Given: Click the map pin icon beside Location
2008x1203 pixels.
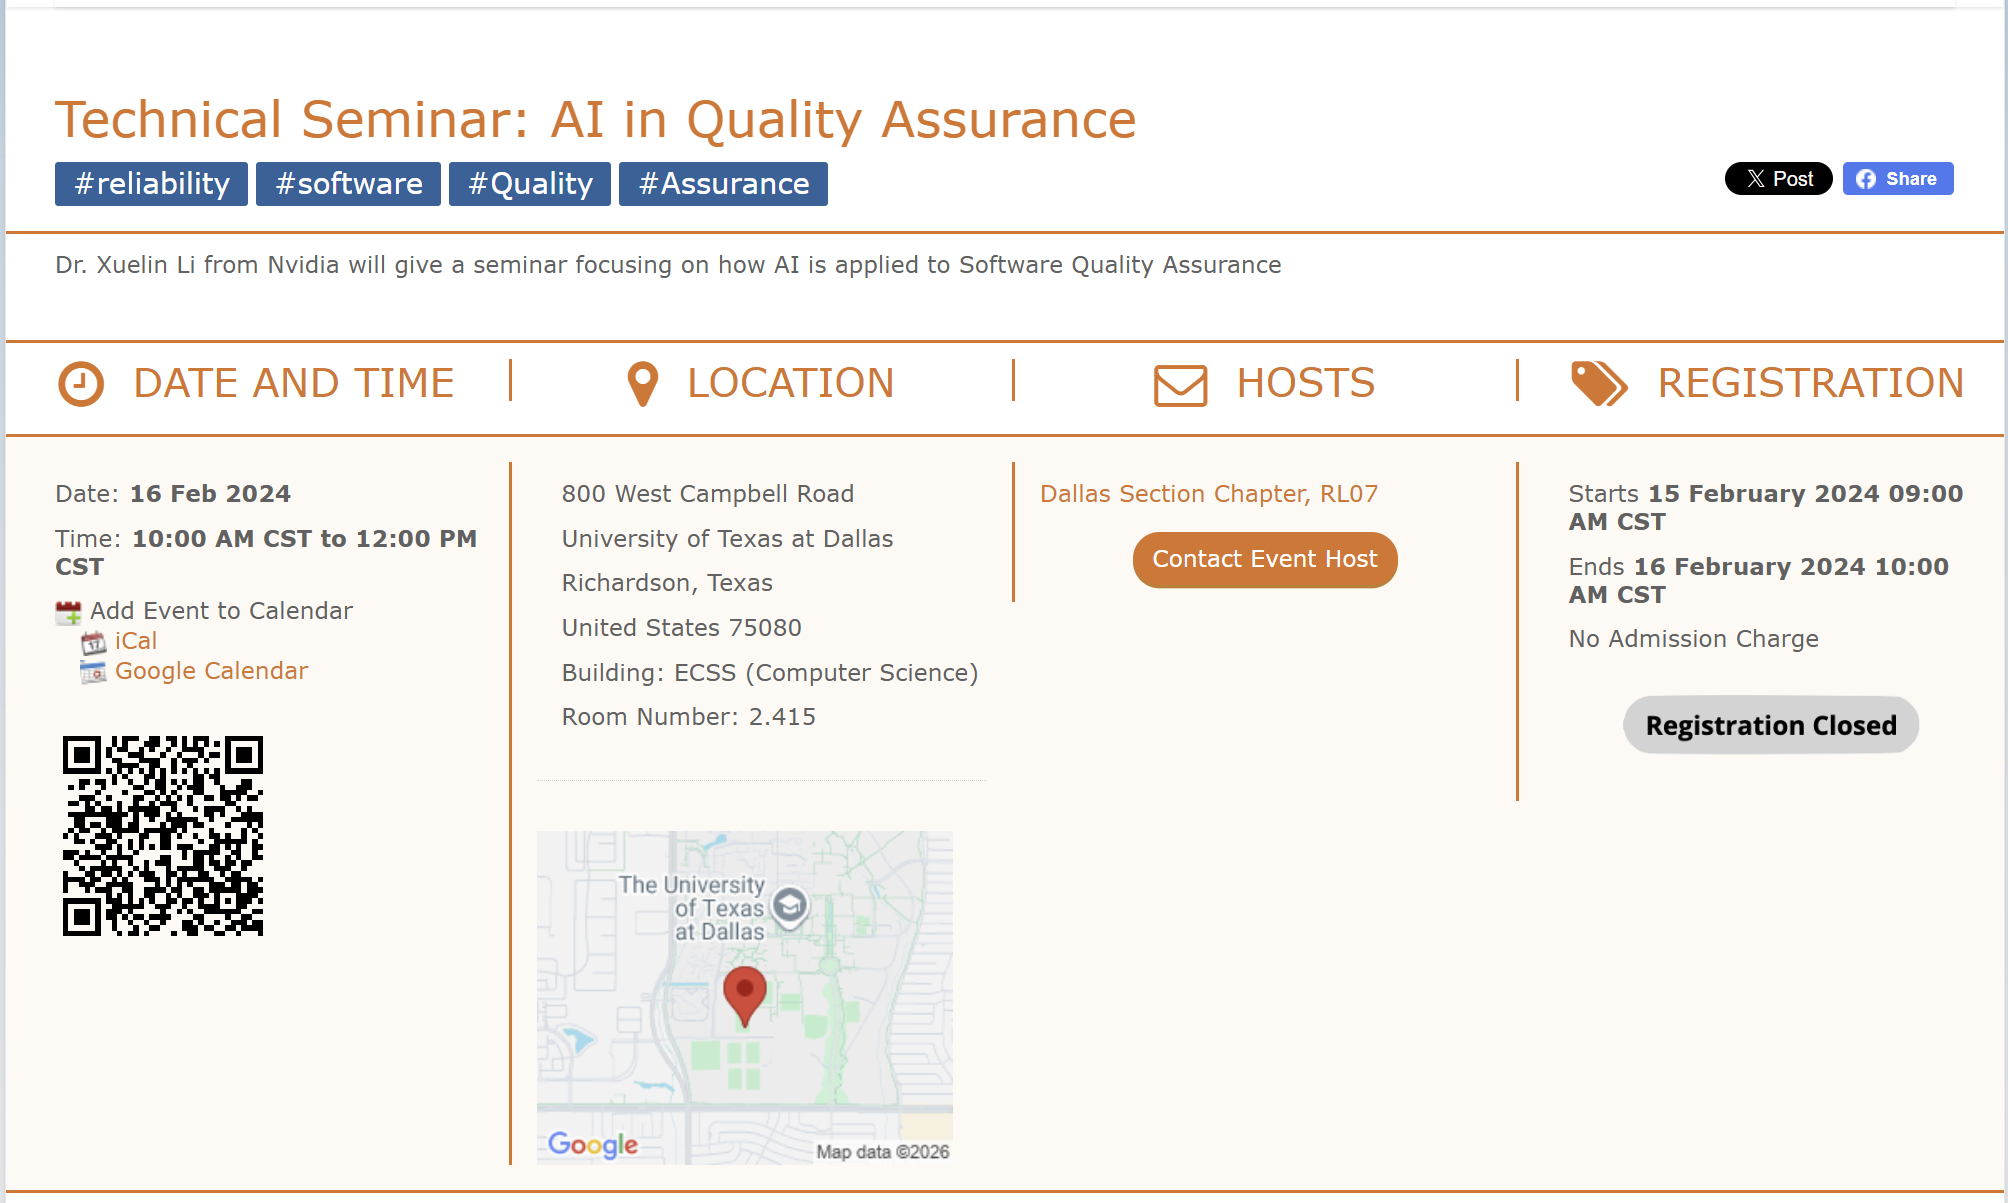Looking at the screenshot, I should click(x=643, y=384).
